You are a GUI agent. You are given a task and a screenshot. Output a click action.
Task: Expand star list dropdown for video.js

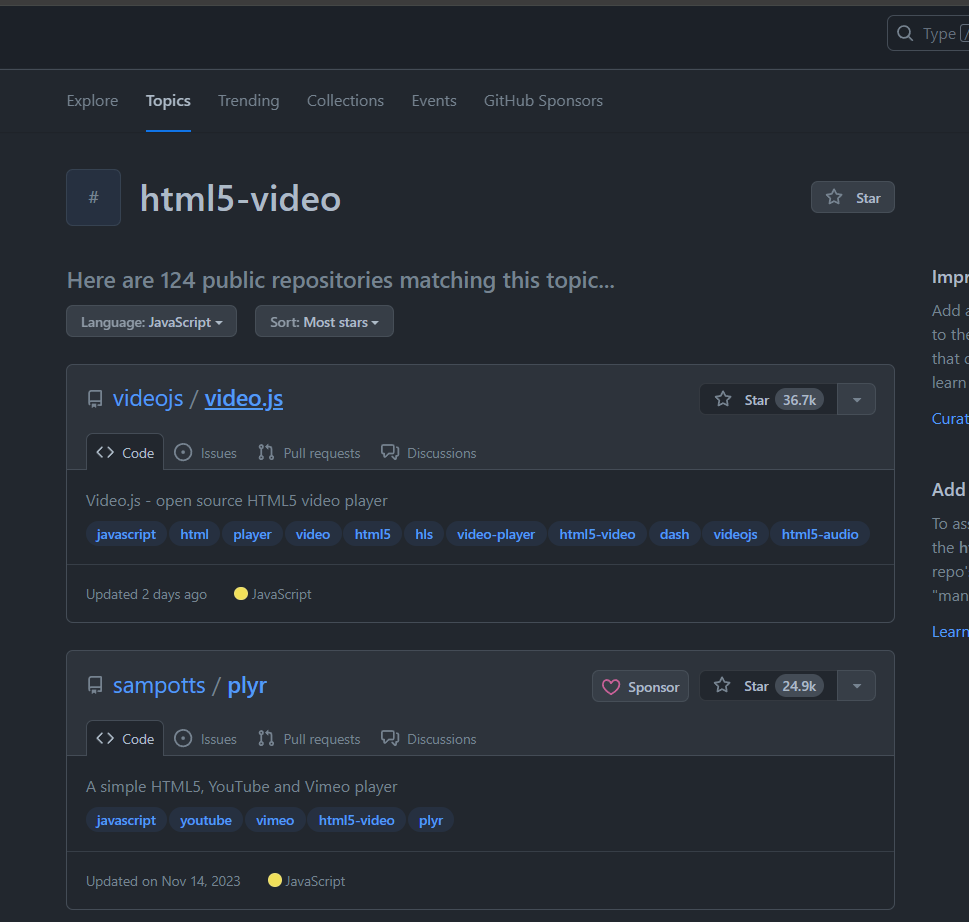857,399
